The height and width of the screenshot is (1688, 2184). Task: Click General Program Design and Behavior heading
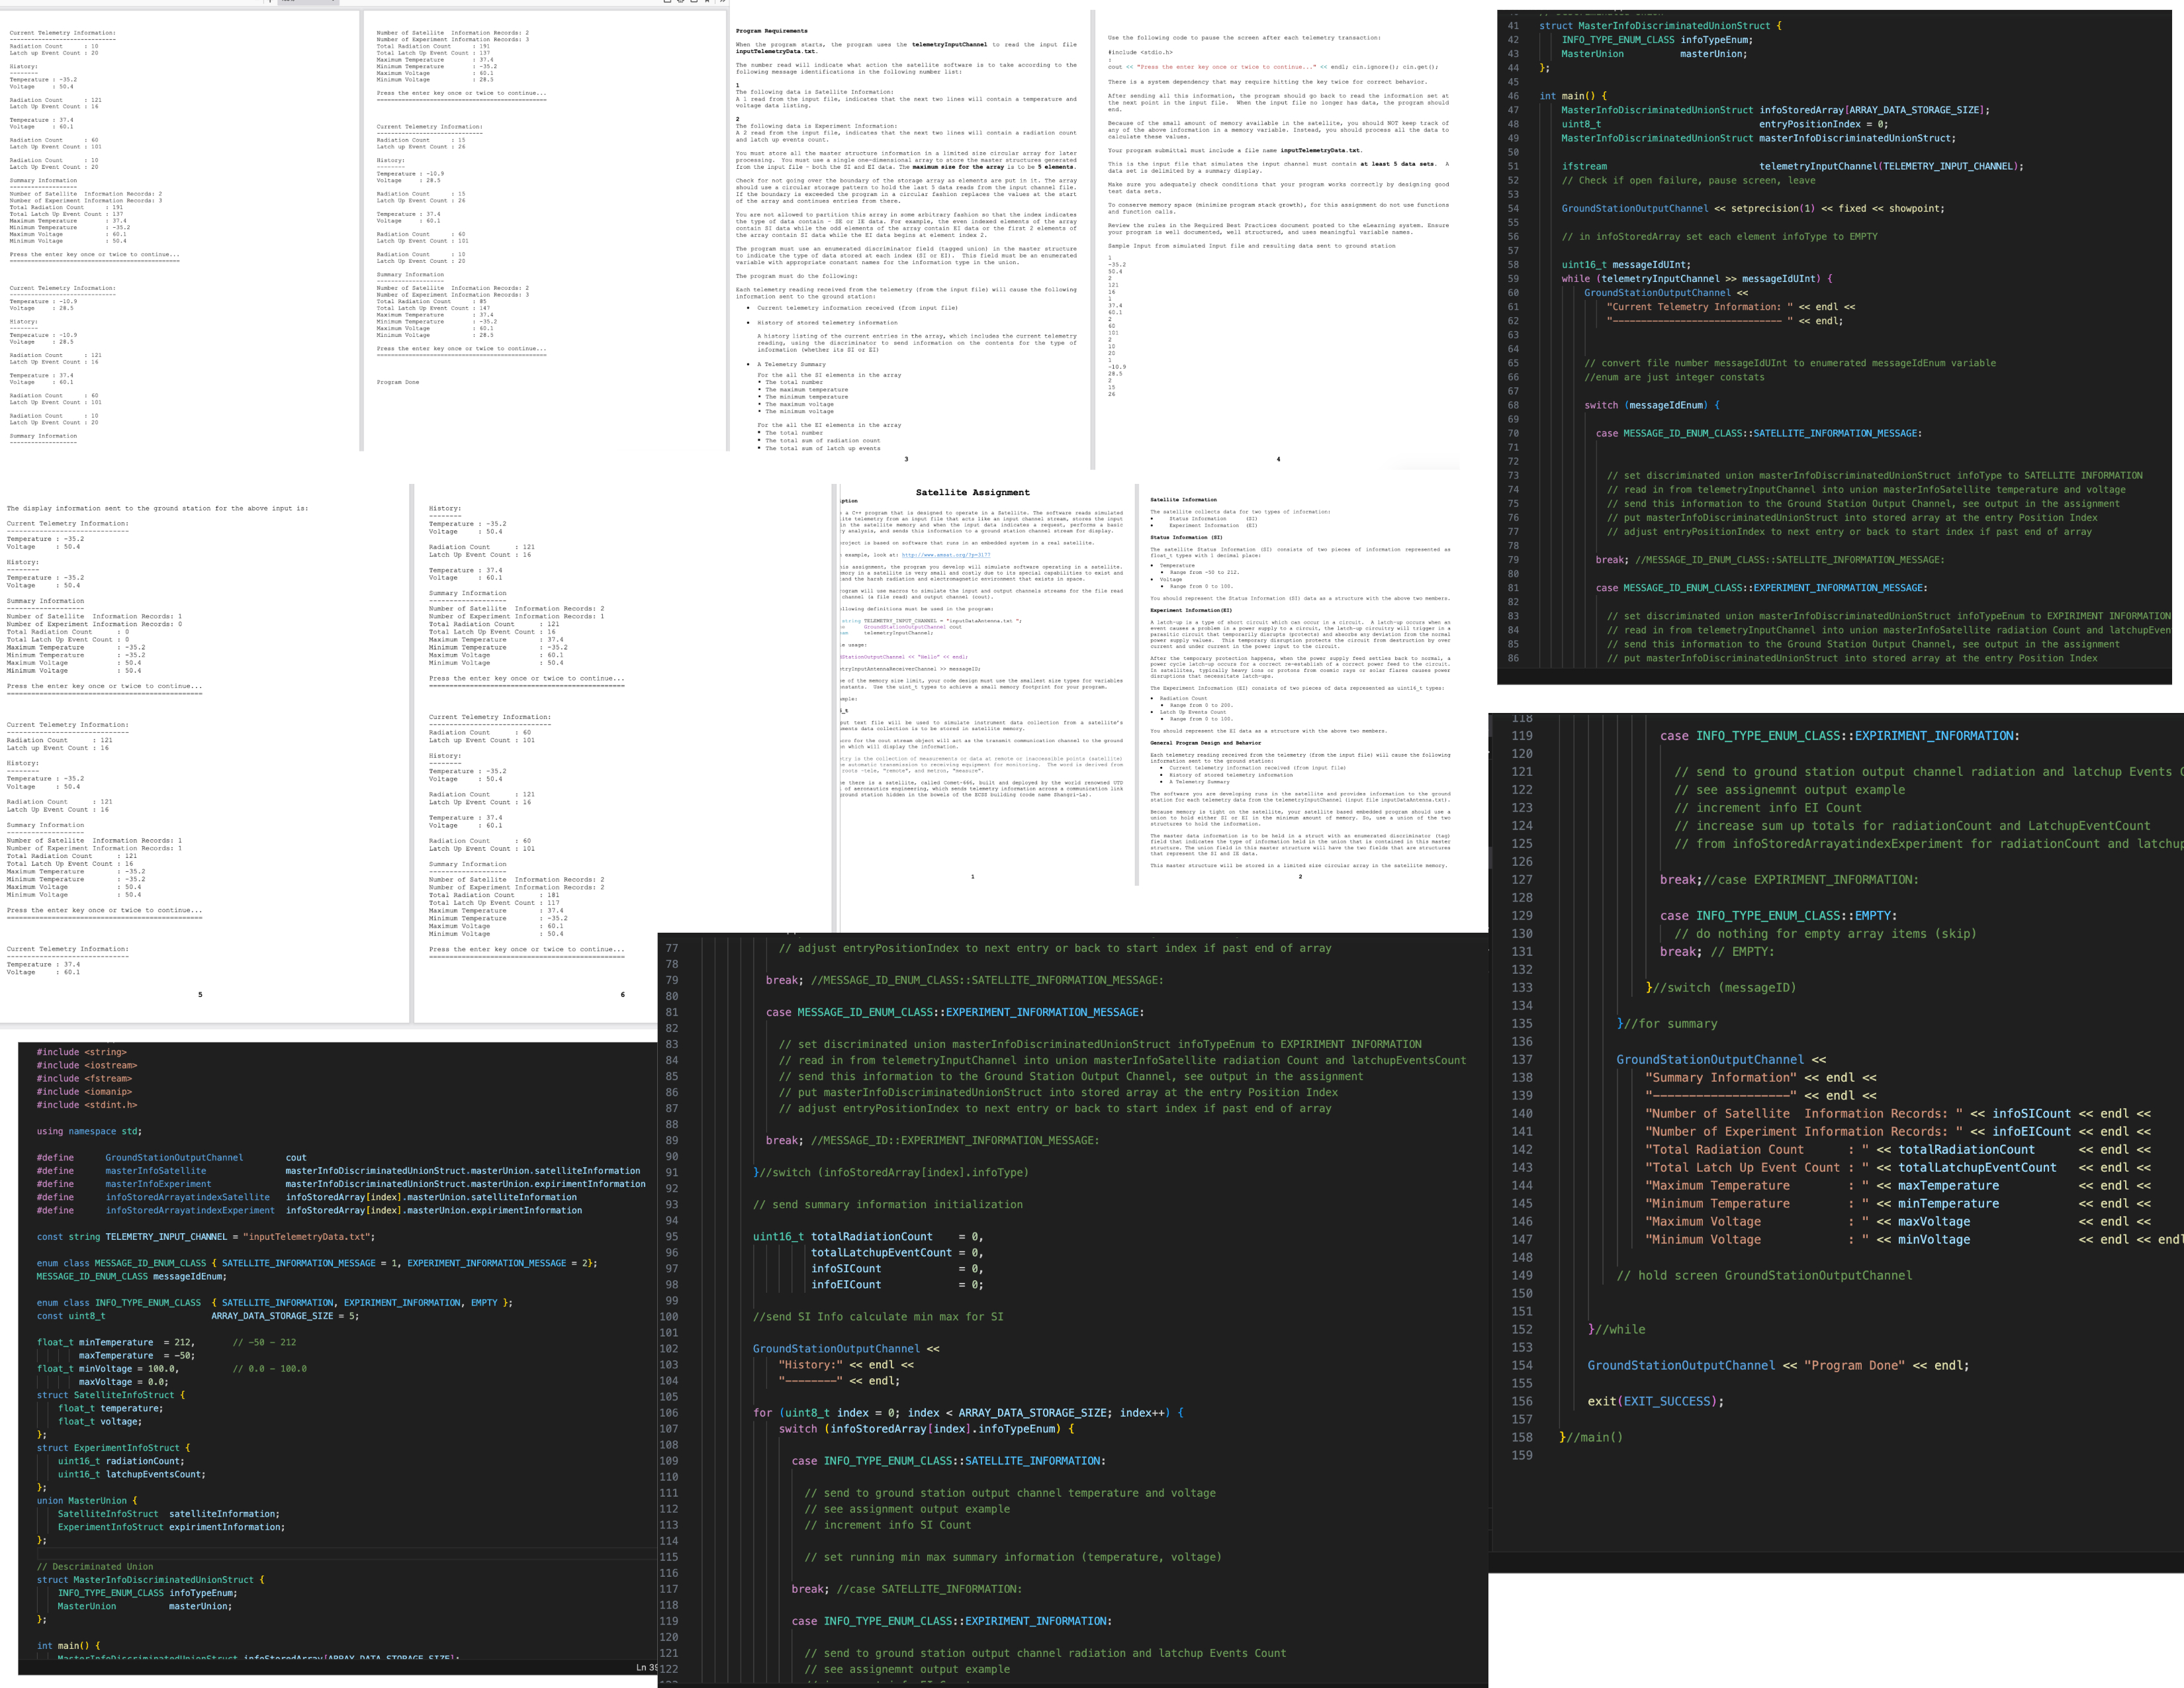[1205, 743]
